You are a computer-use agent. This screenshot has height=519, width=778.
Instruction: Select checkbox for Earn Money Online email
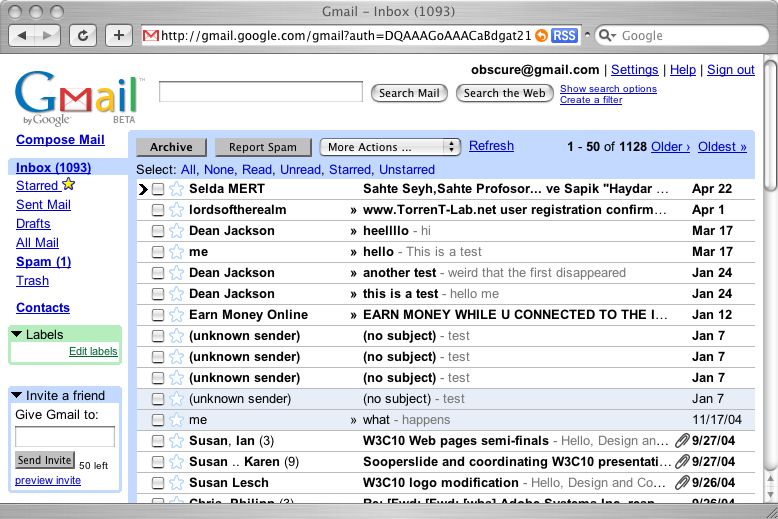(158, 315)
